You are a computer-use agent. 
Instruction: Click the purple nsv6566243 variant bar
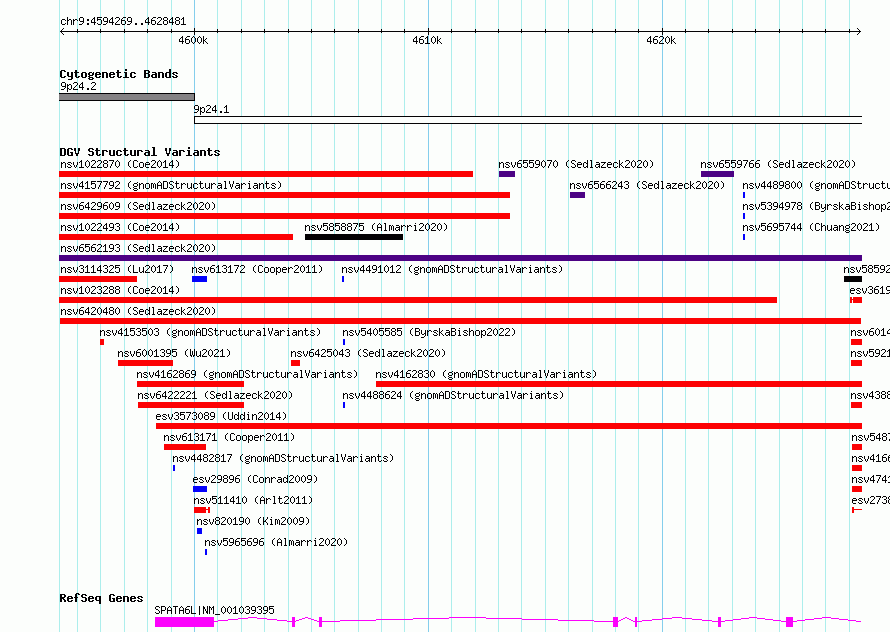(577, 195)
